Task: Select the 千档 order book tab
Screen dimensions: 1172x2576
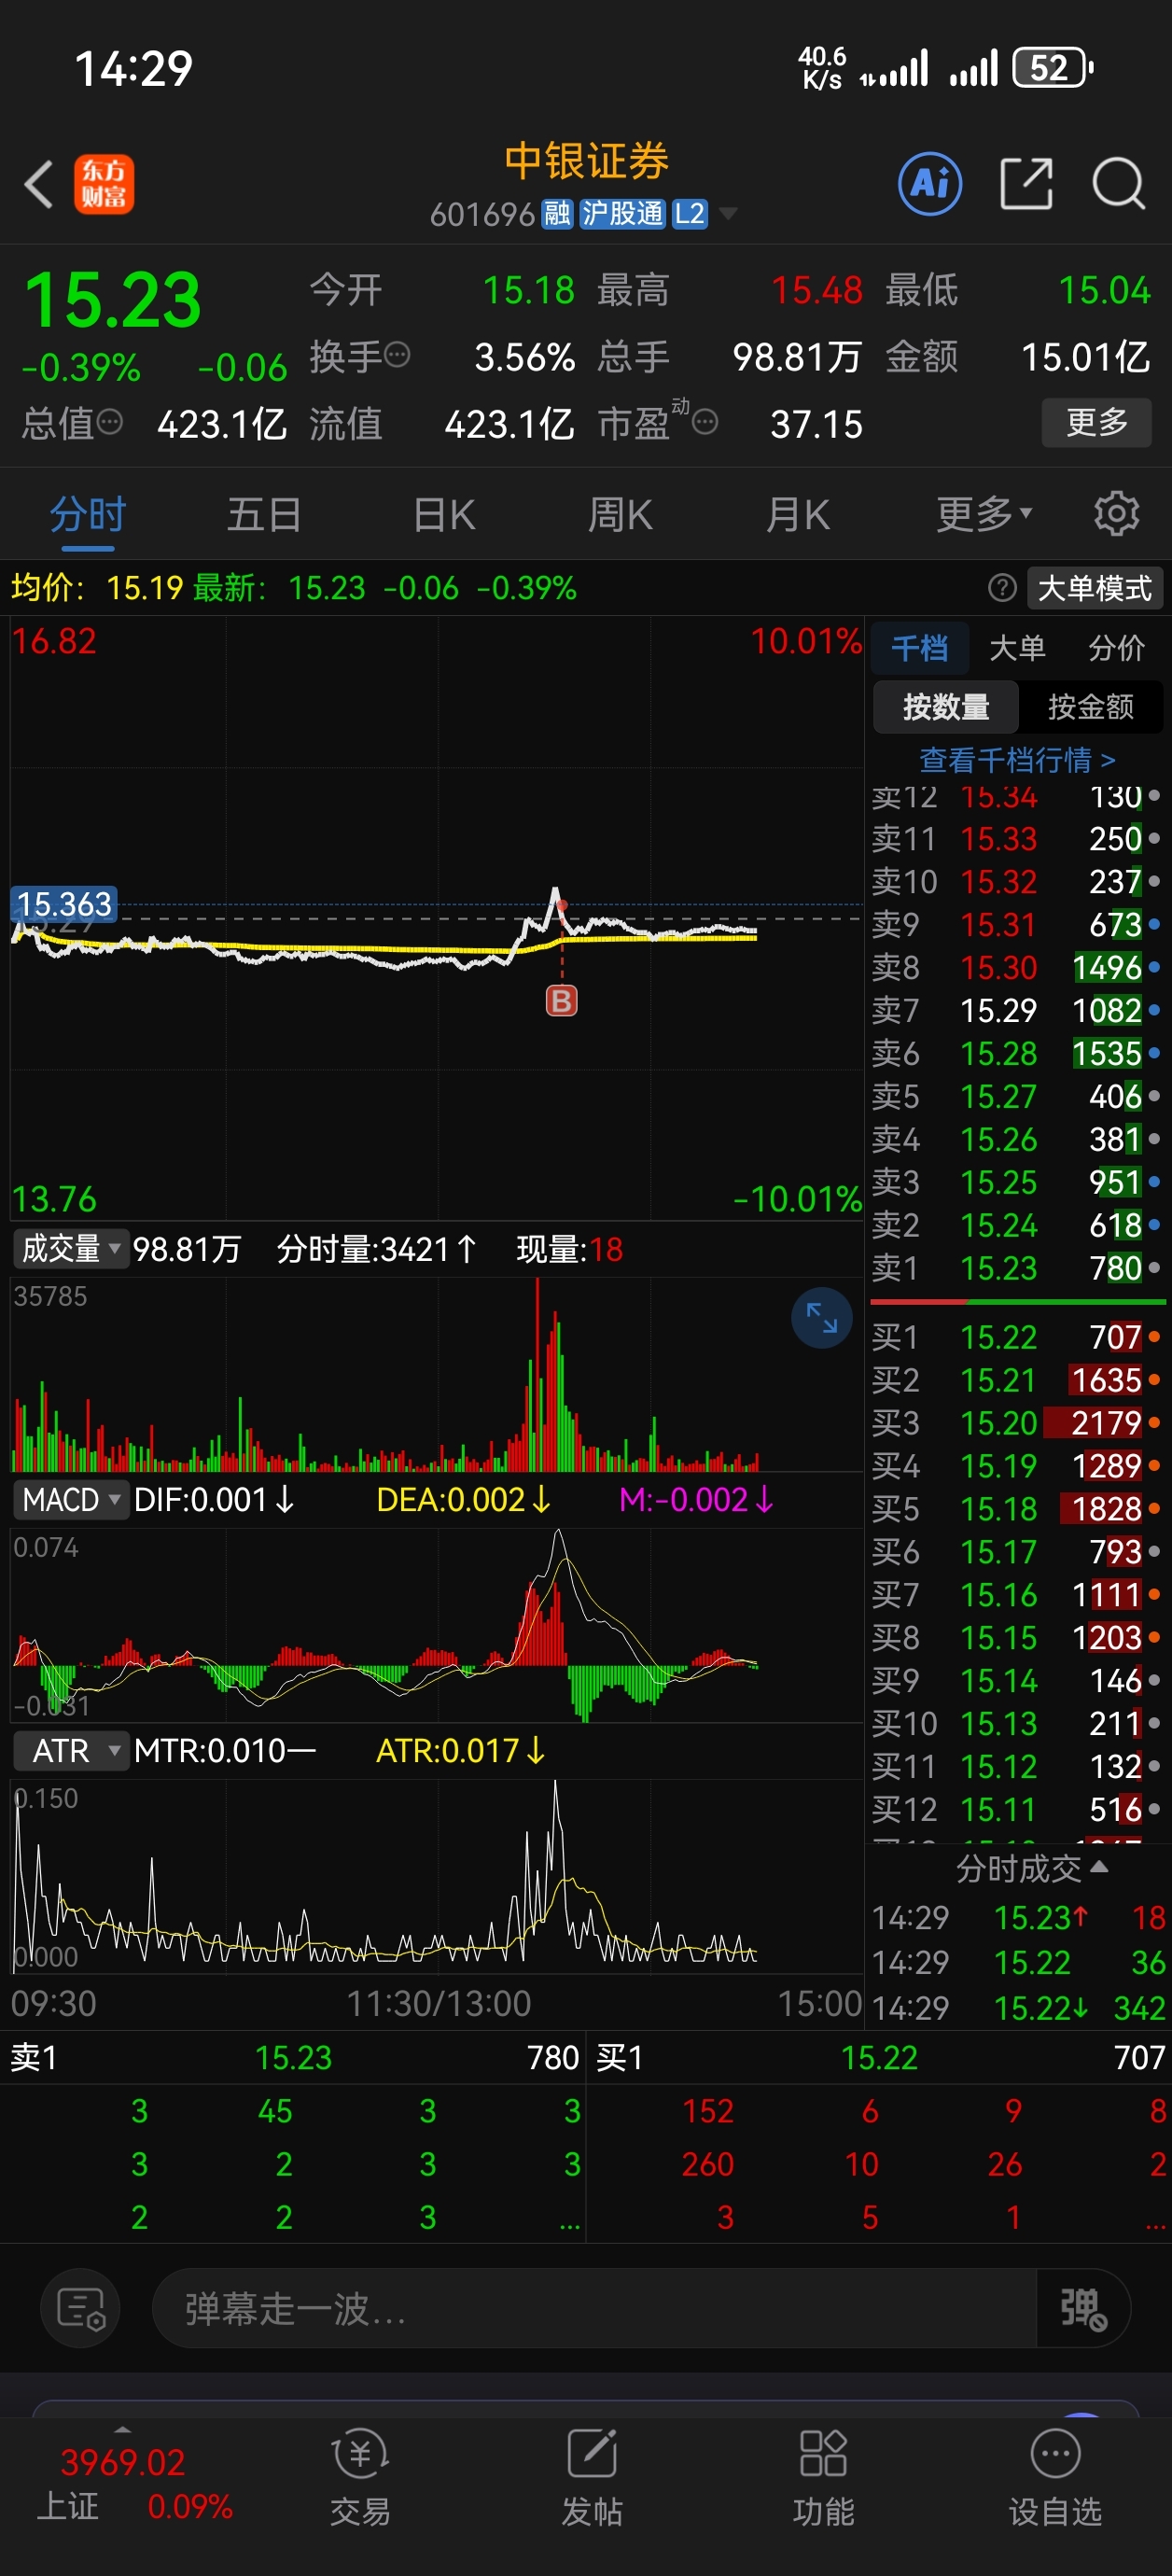Action: 920,648
